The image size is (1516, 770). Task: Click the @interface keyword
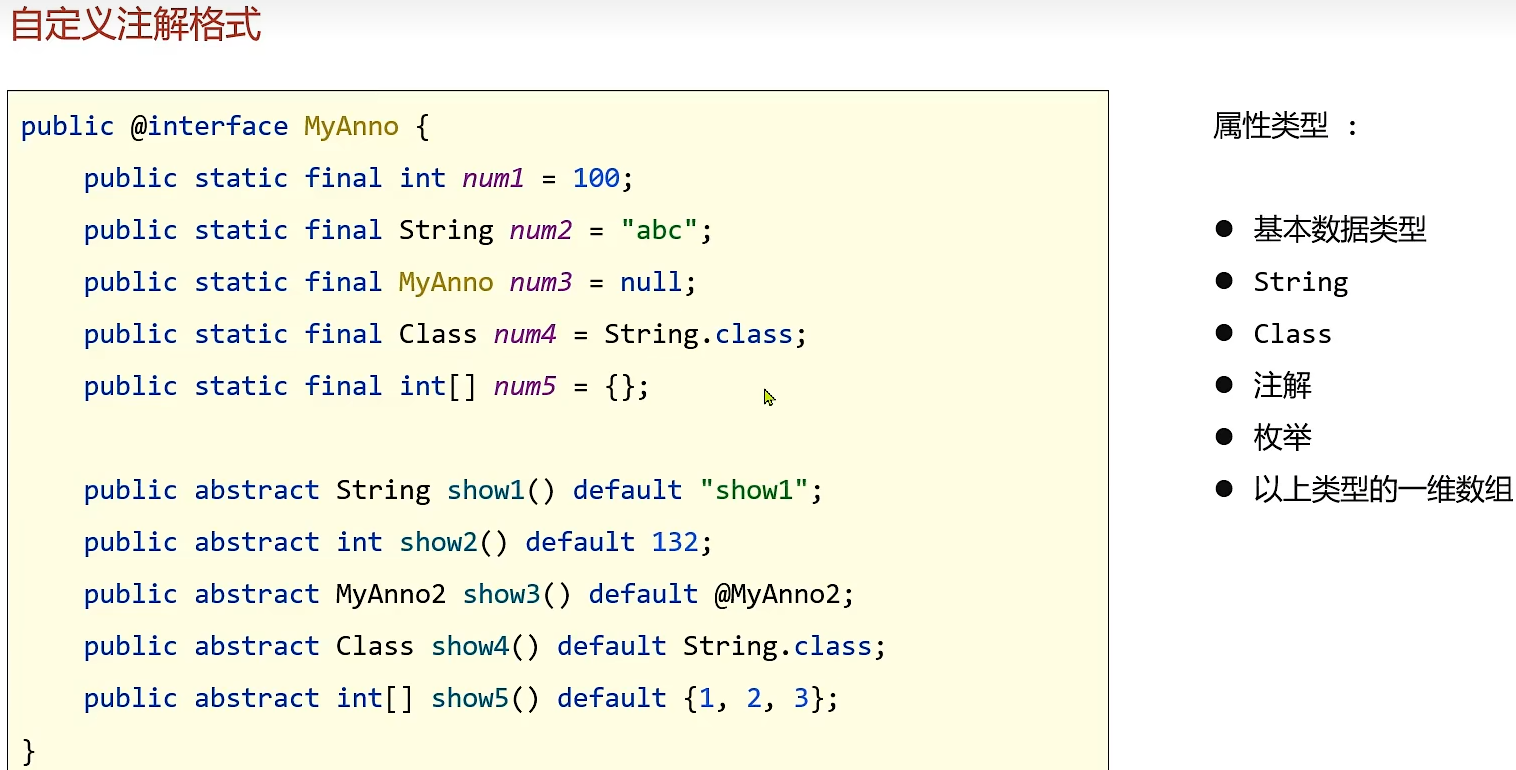click(x=209, y=126)
